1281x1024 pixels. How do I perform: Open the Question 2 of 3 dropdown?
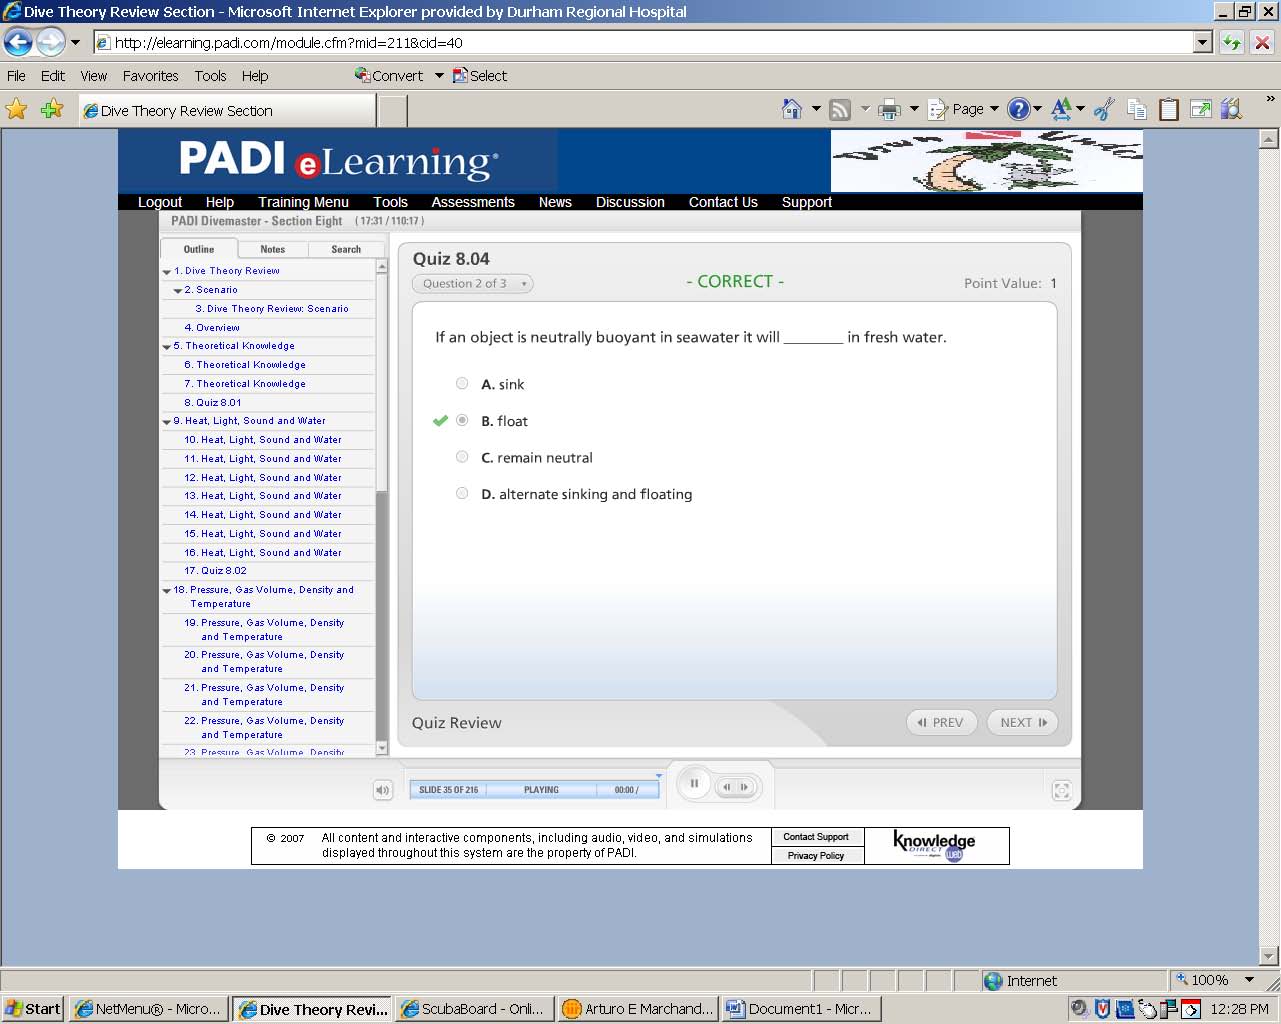point(472,283)
